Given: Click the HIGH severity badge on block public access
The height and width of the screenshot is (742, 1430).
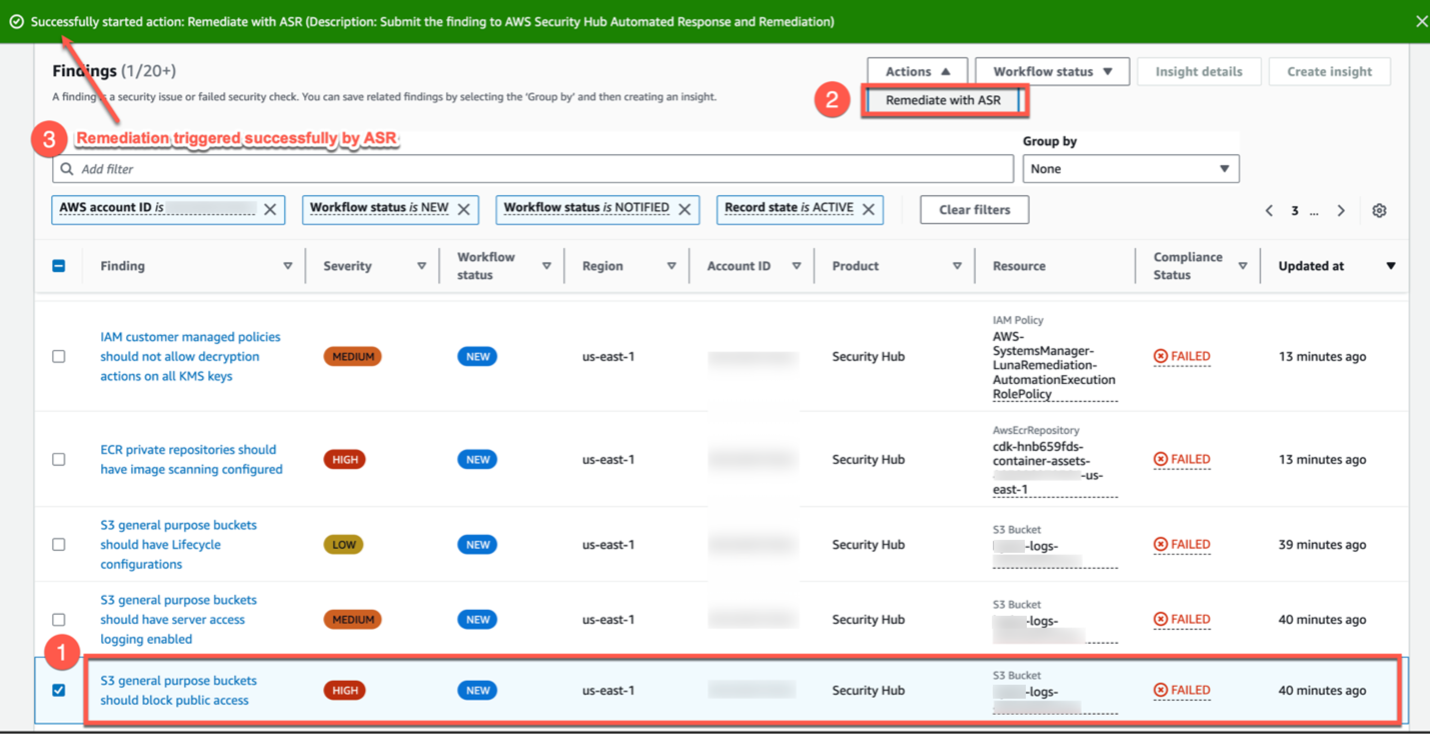Looking at the screenshot, I should [x=344, y=690].
